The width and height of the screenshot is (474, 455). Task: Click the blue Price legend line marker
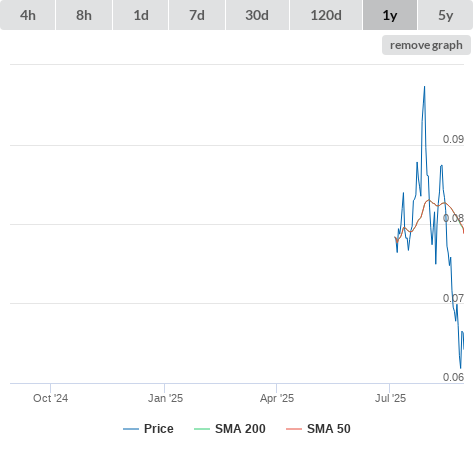pos(131,429)
